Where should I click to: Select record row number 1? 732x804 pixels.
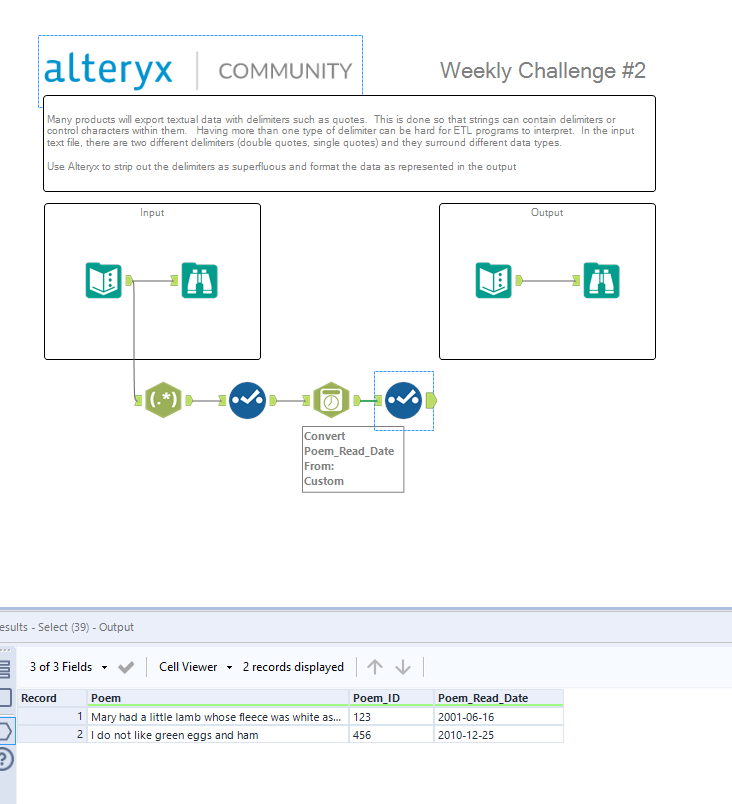point(52,717)
